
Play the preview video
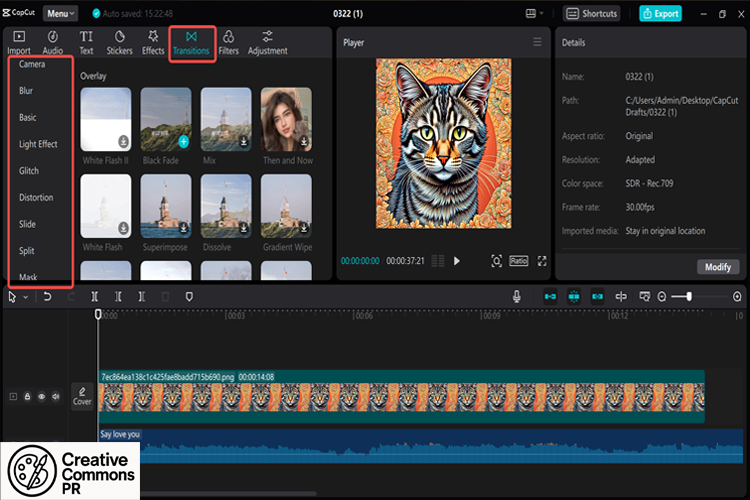(x=456, y=261)
